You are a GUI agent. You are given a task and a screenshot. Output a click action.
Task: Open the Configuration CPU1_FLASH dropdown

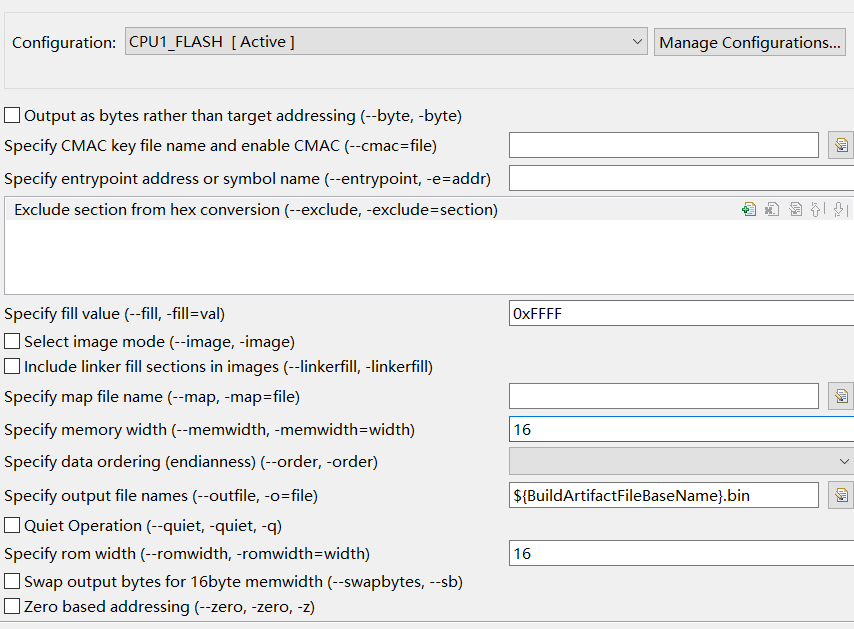pyautogui.click(x=386, y=42)
